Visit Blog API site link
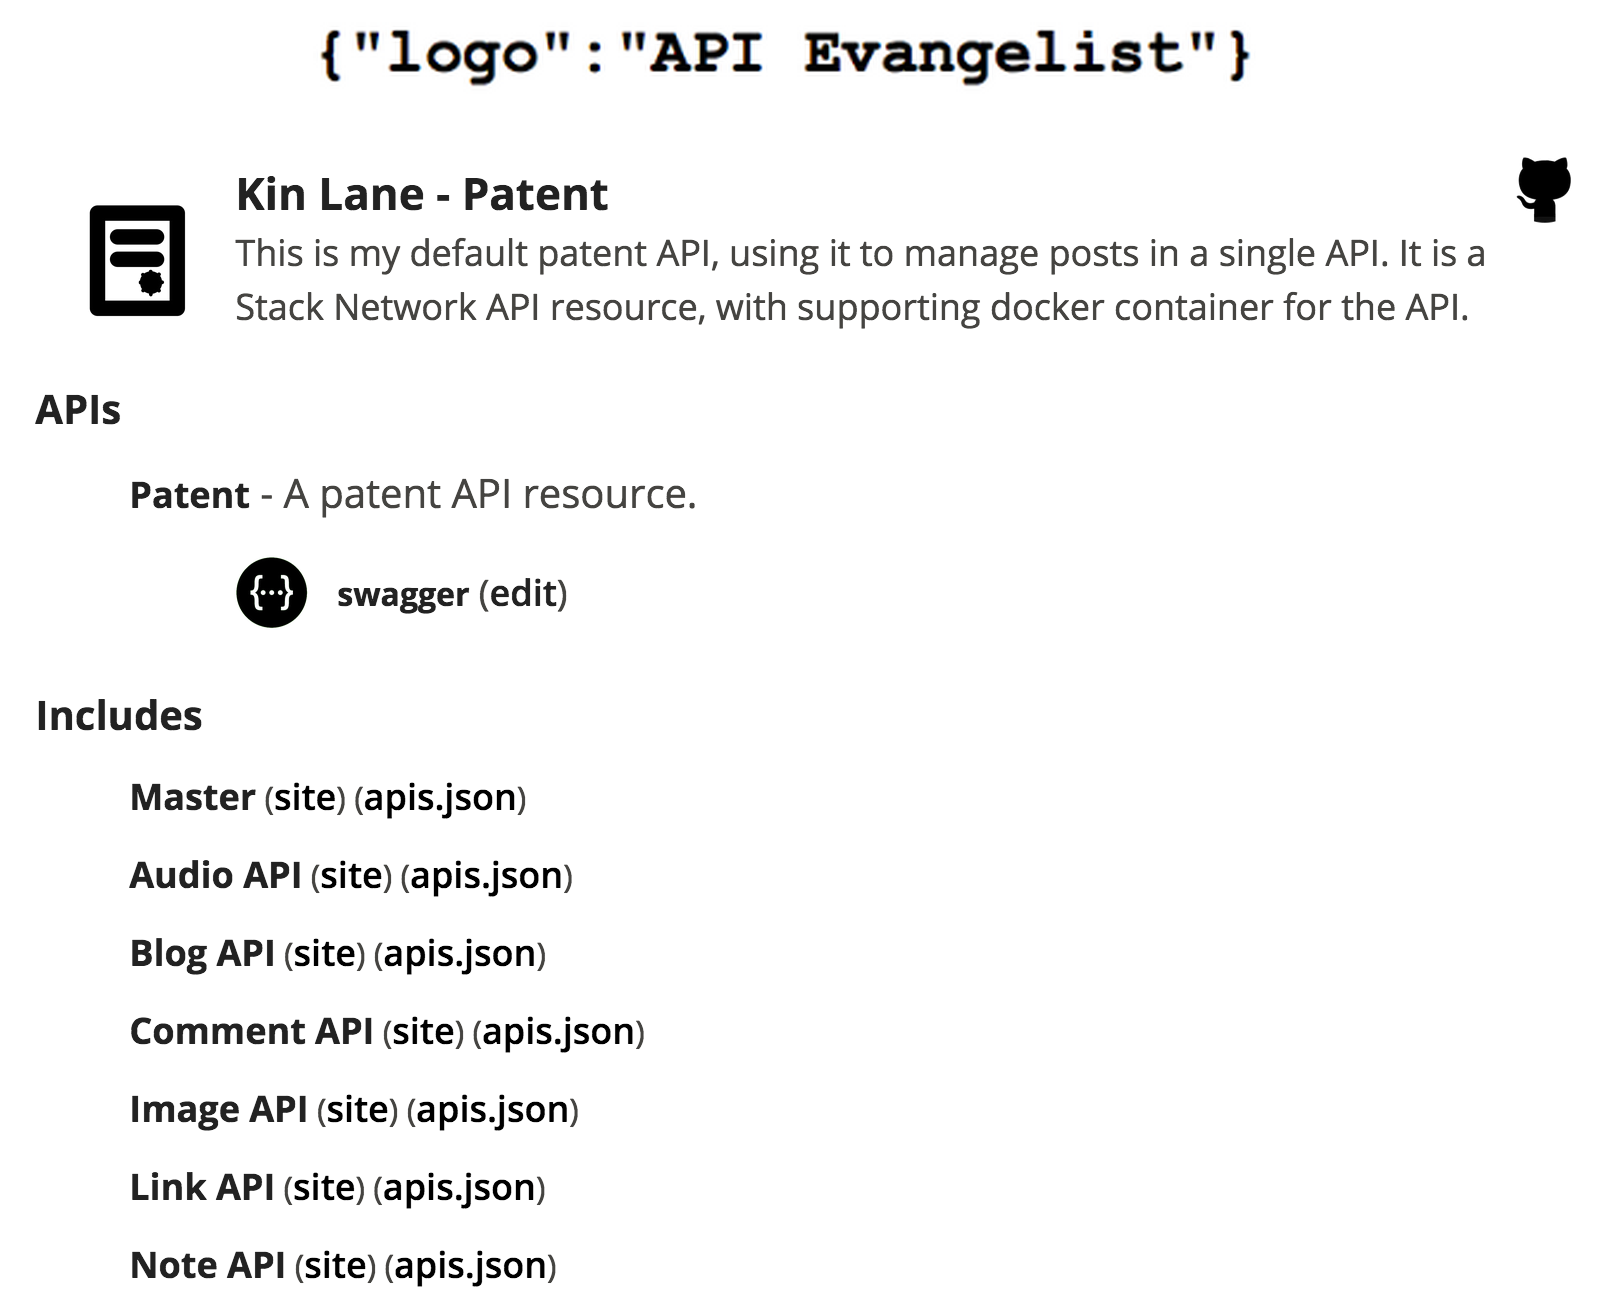Viewport: 1620px width, 1310px height. click(x=324, y=954)
